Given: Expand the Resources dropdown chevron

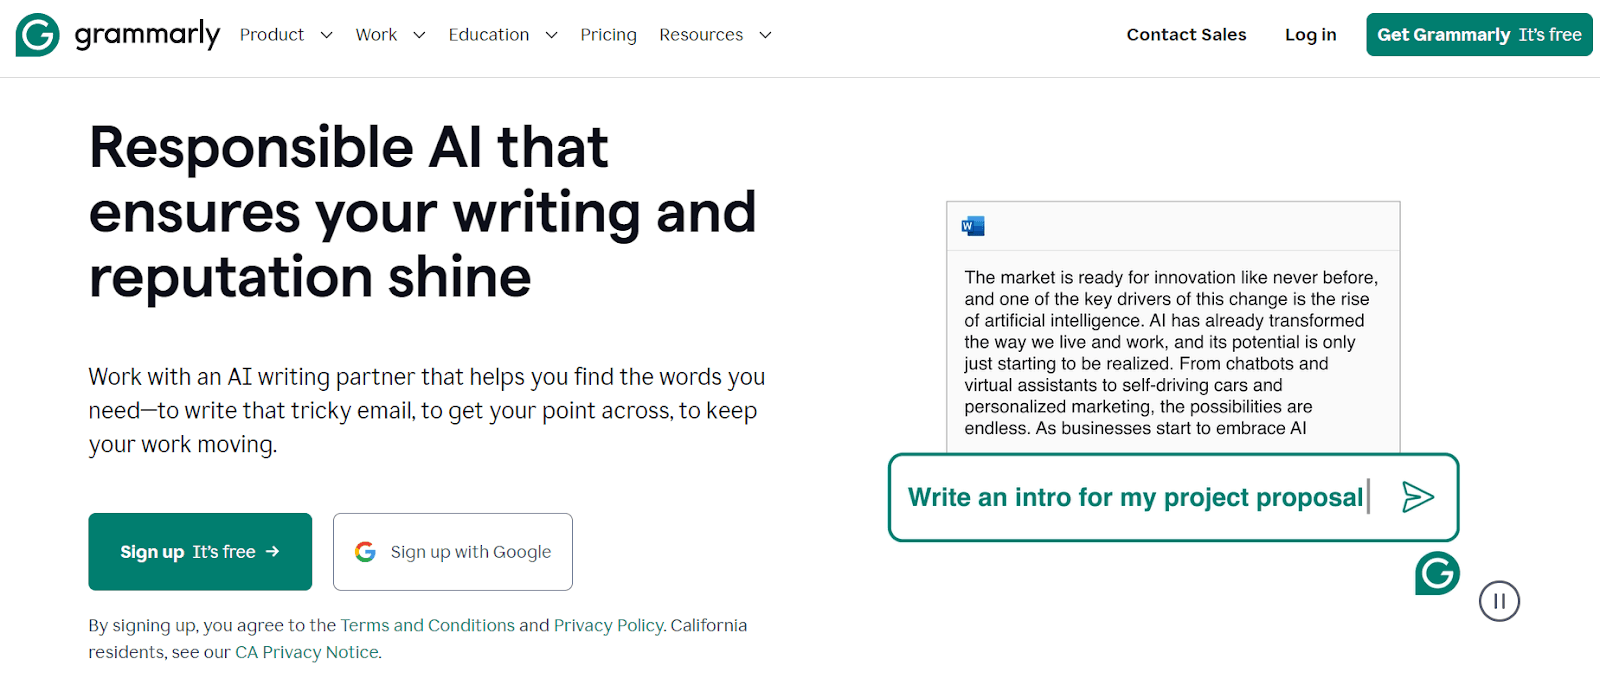Looking at the screenshot, I should point(765,35).
